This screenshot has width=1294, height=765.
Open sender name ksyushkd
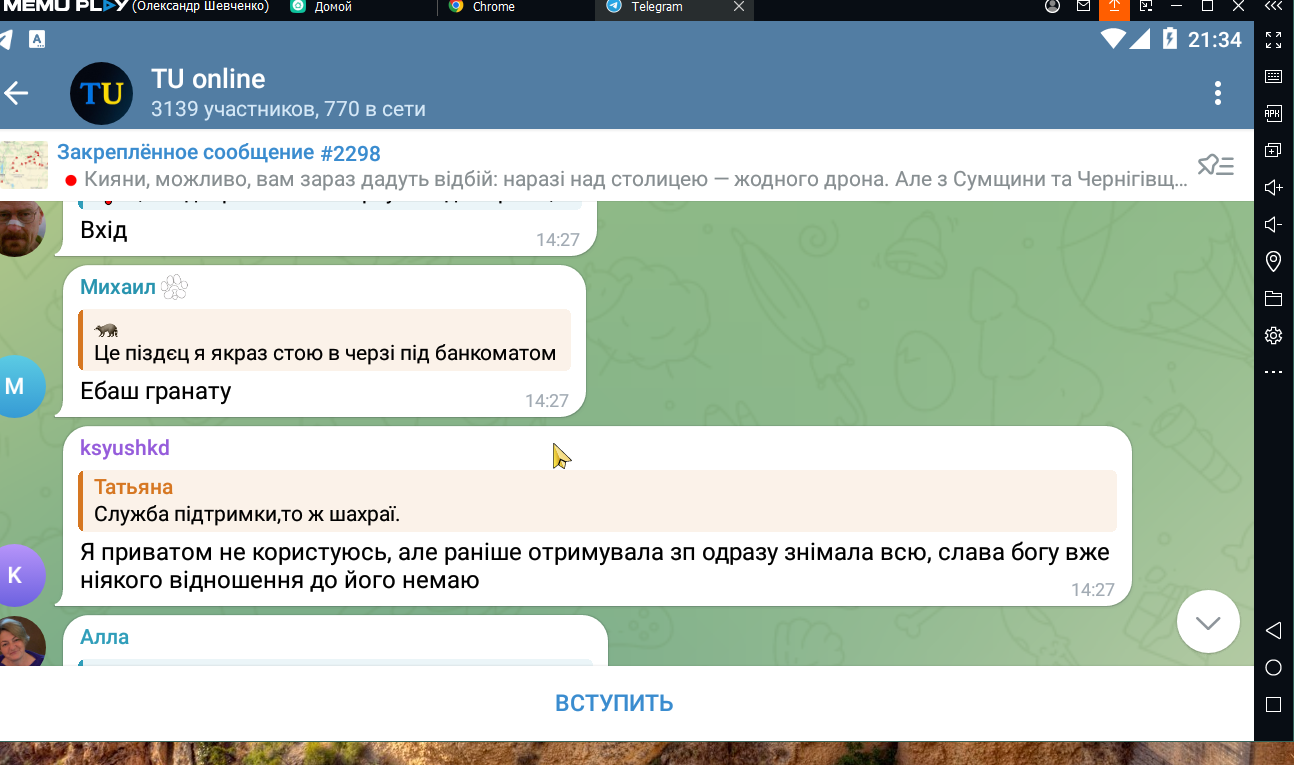tap(125, 448)
